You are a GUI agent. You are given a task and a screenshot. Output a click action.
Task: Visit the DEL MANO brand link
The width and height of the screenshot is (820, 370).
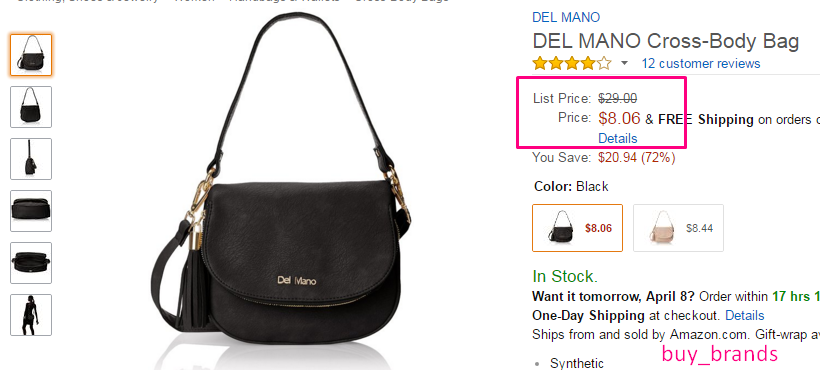coord(566,17)
